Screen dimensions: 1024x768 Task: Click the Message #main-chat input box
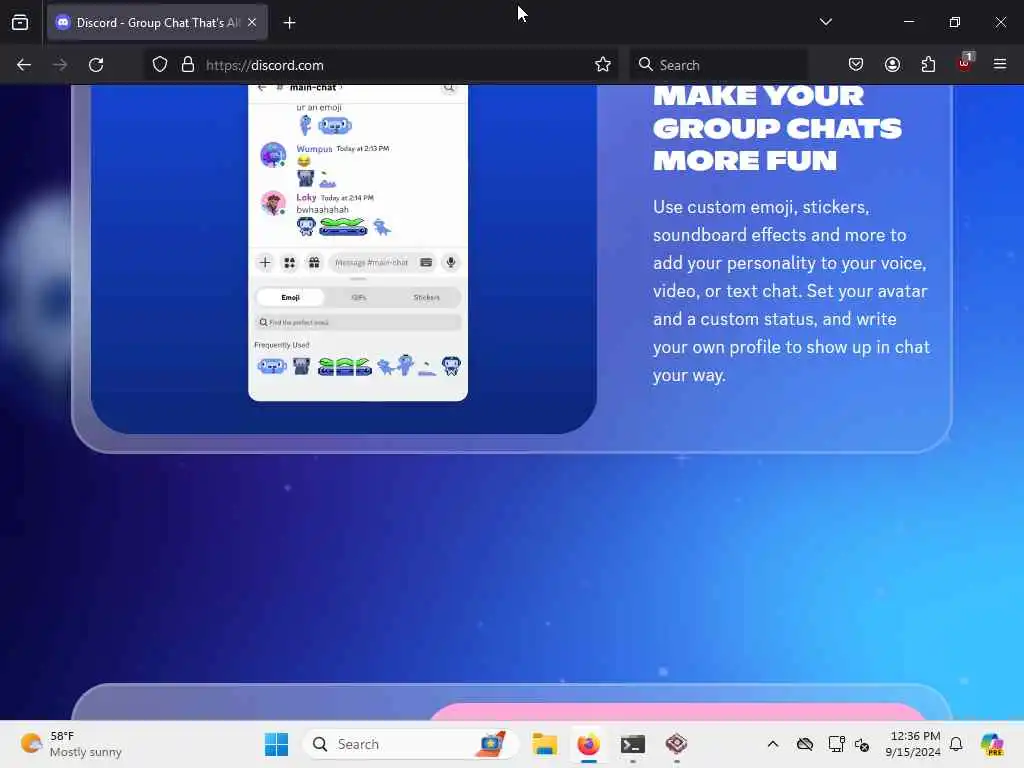click(383, 263)
